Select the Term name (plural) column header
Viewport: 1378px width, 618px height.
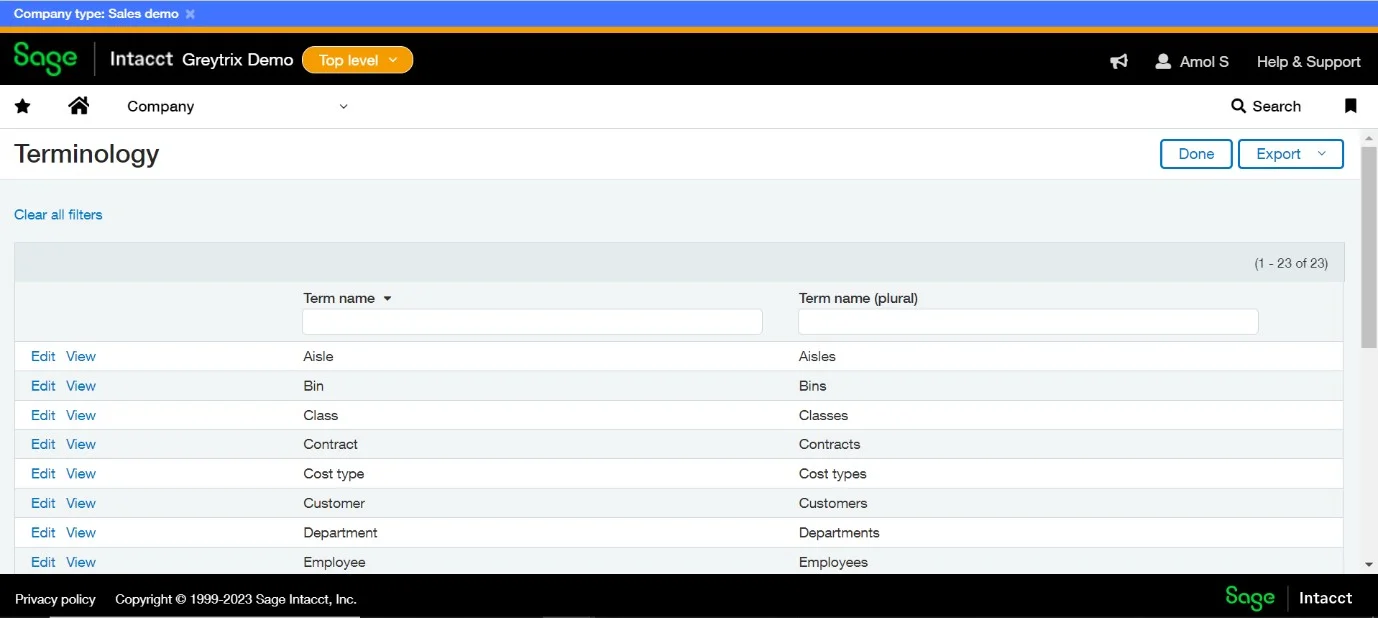click(858, 298)
